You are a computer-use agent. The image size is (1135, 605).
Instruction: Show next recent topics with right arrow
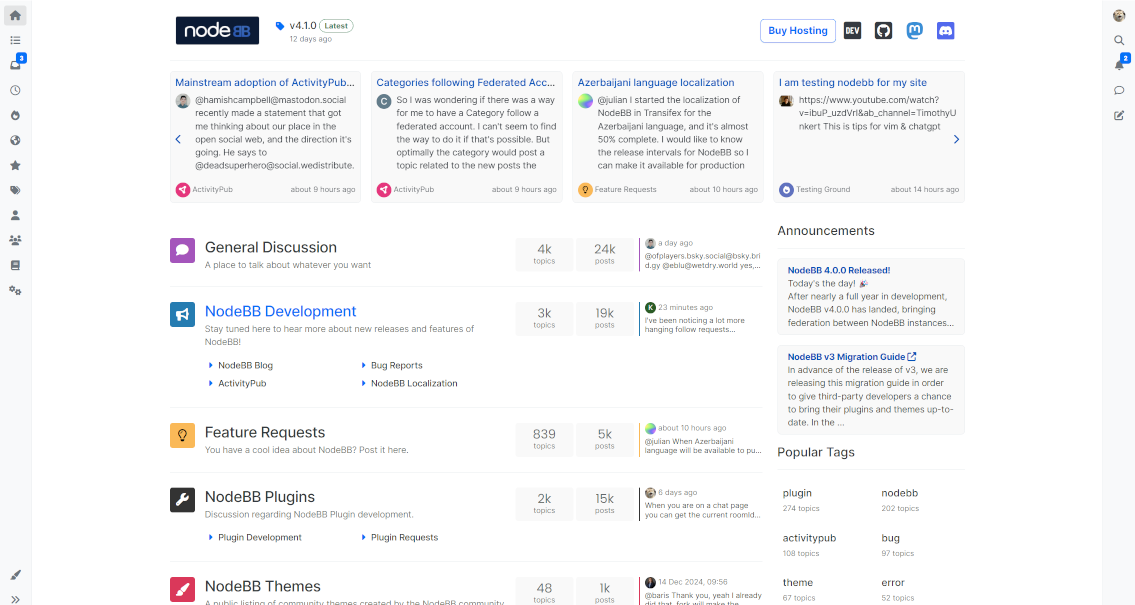click(x=956, y=139)
